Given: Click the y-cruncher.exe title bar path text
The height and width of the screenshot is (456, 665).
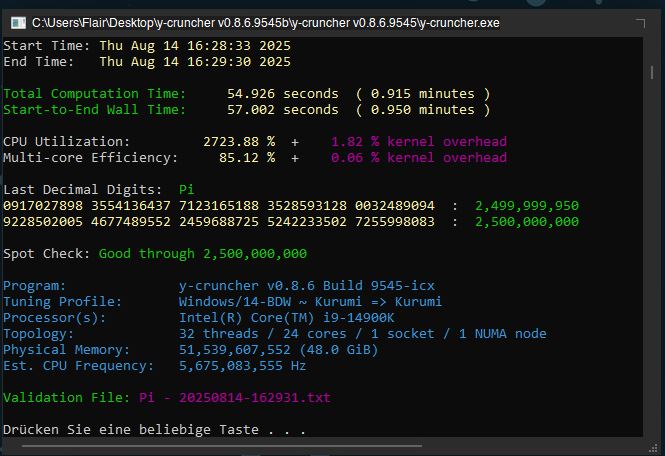Looking at the screenshot, I should [265, 23].
